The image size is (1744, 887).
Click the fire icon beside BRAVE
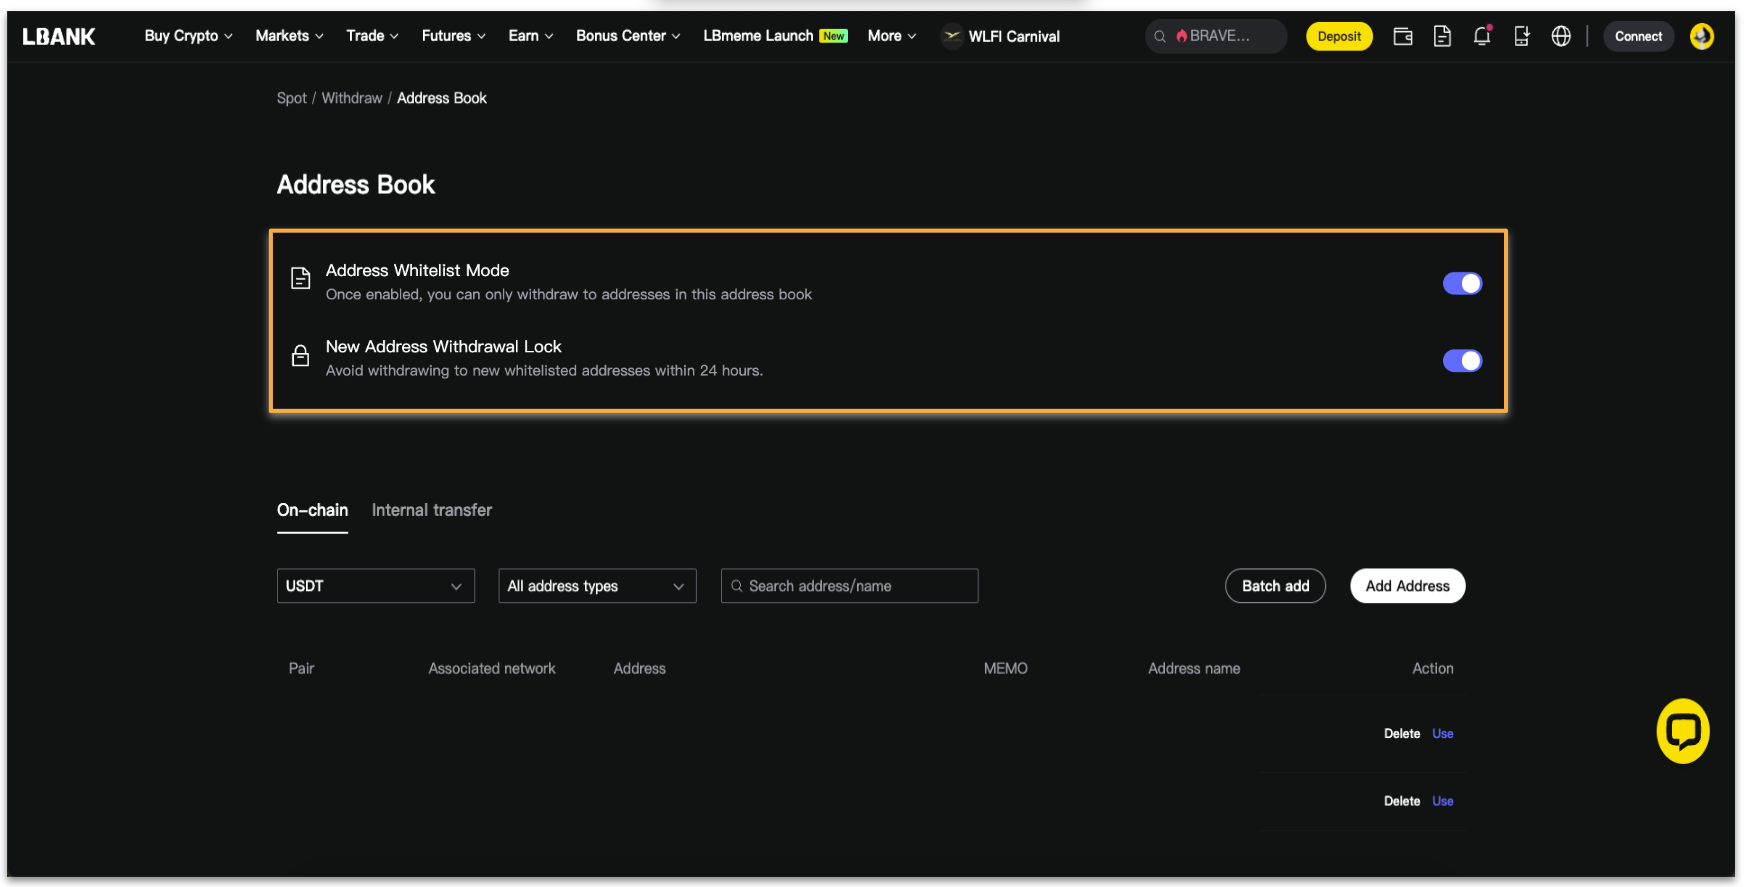(1181, 36)
